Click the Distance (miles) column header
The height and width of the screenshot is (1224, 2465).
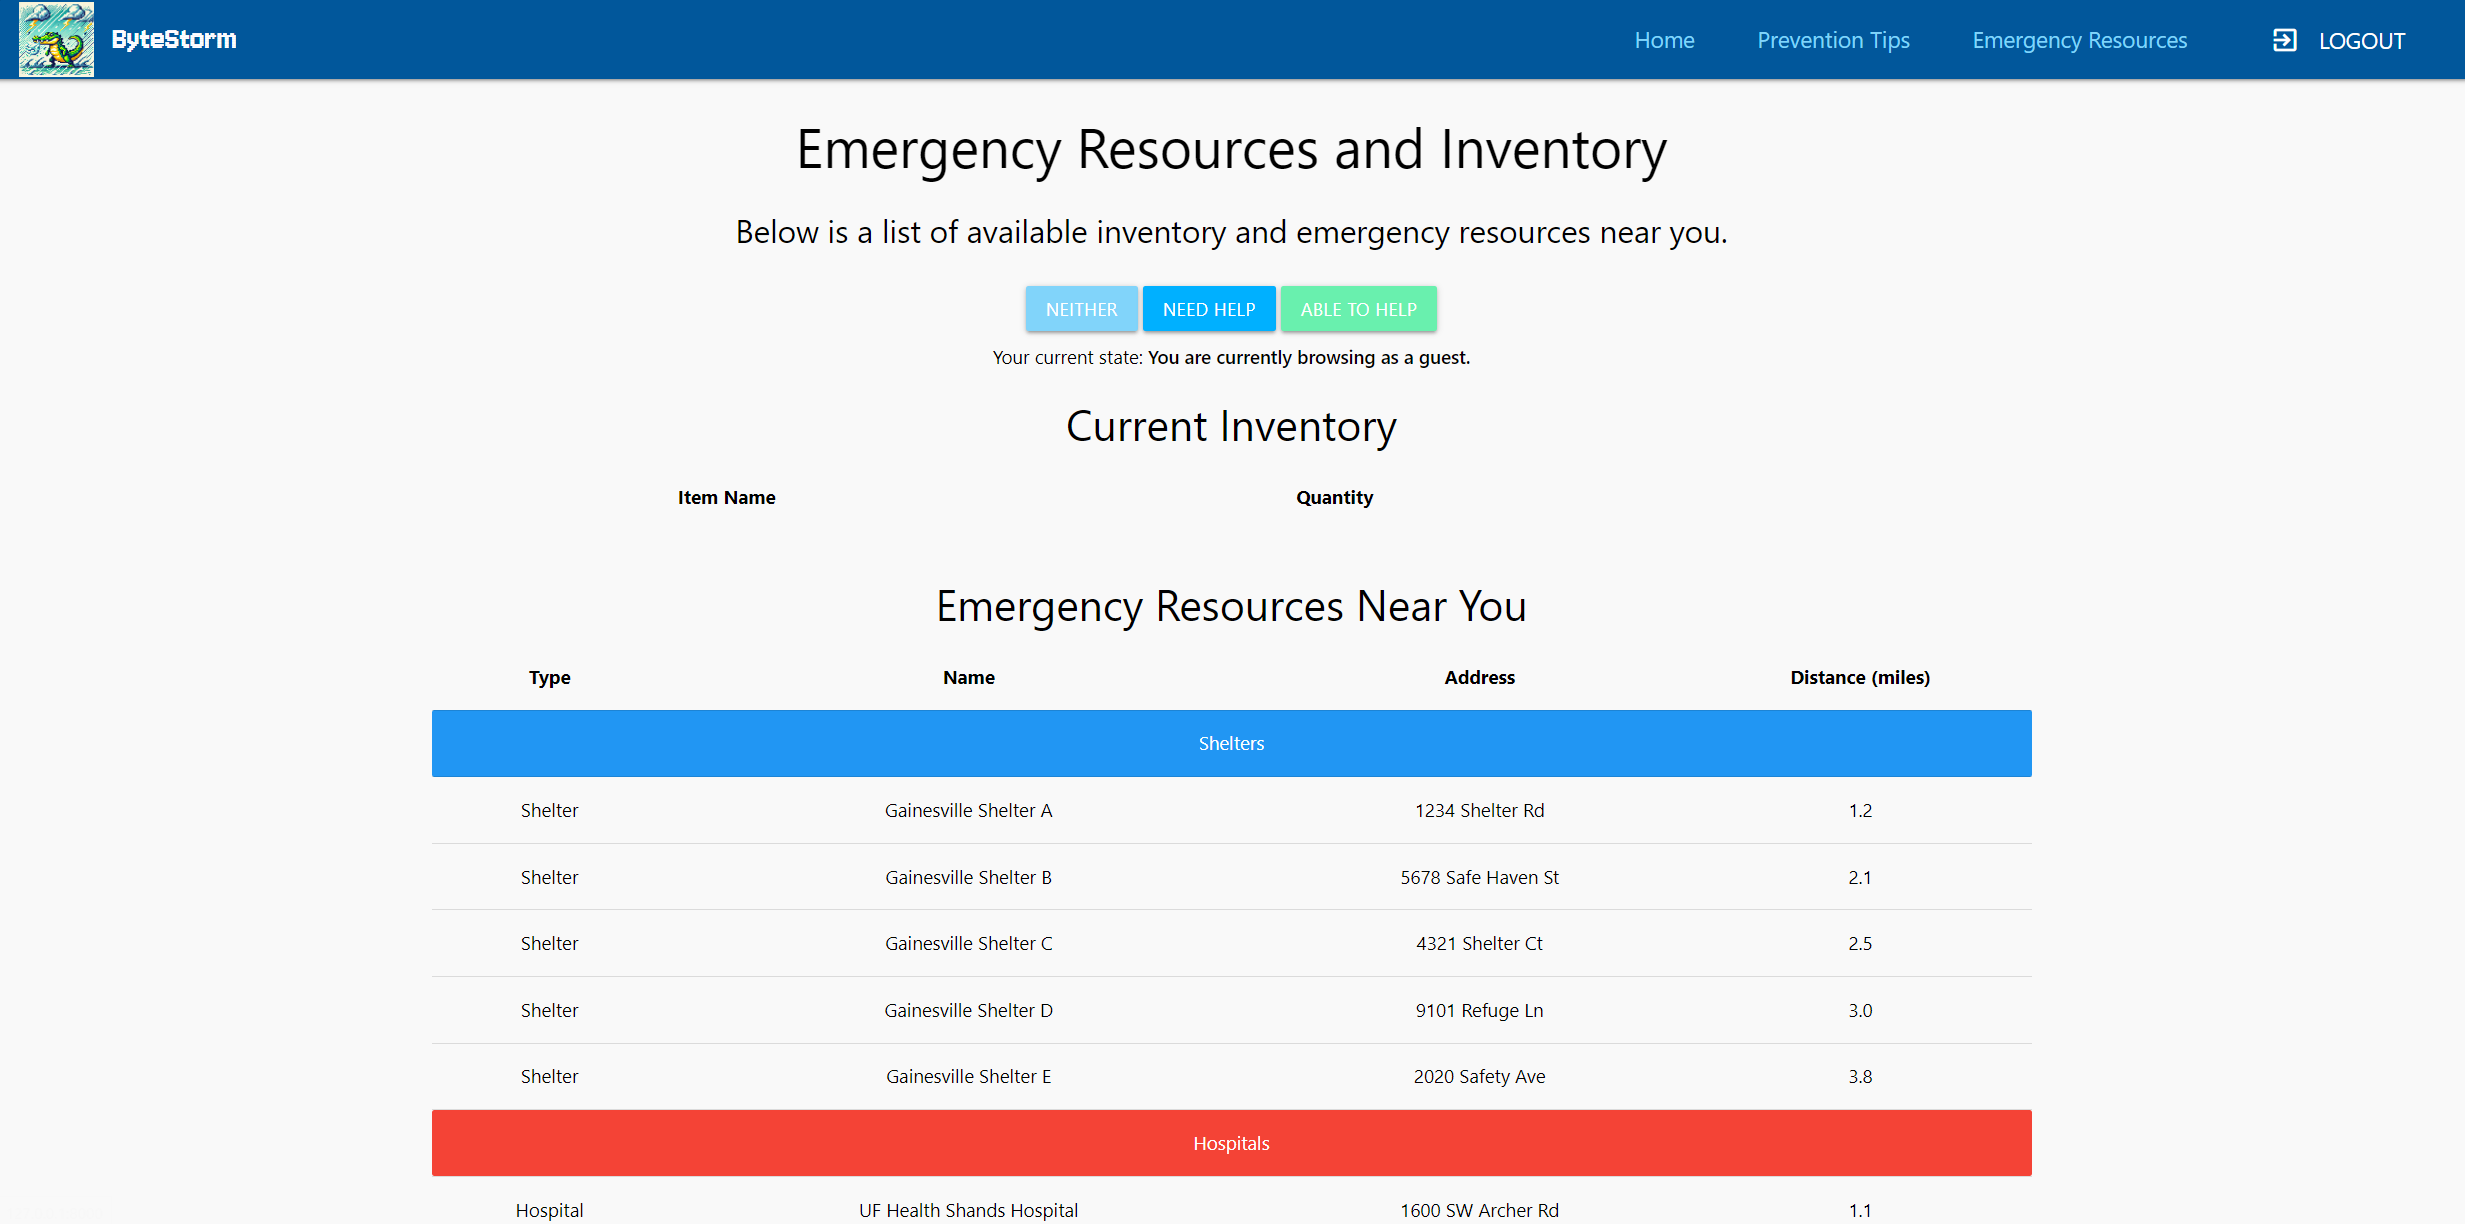click(1859, 677)
